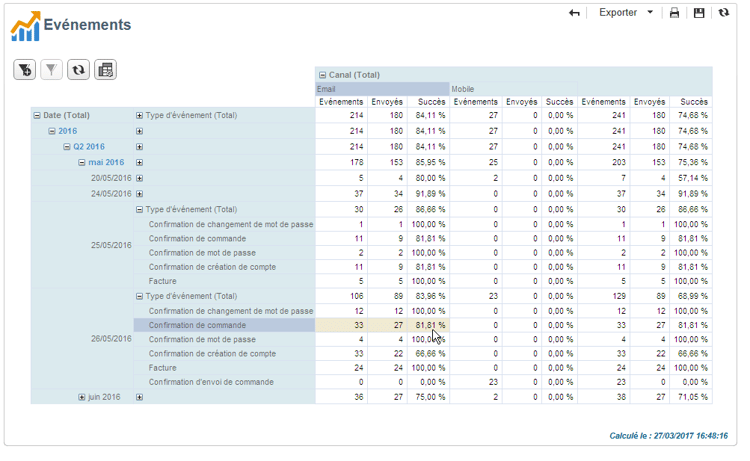Collapse the mai 2016 month node
The image size is (750, 461).
[82, 163]
